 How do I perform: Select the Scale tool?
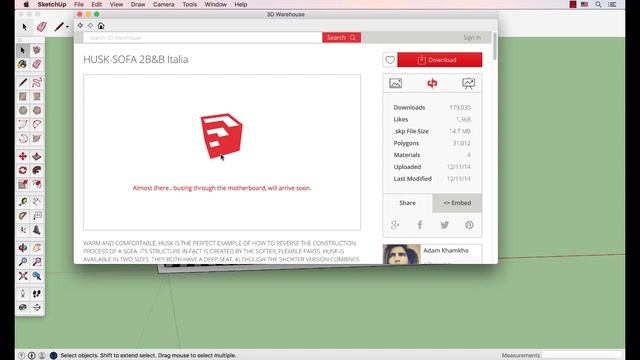[23, 184]
